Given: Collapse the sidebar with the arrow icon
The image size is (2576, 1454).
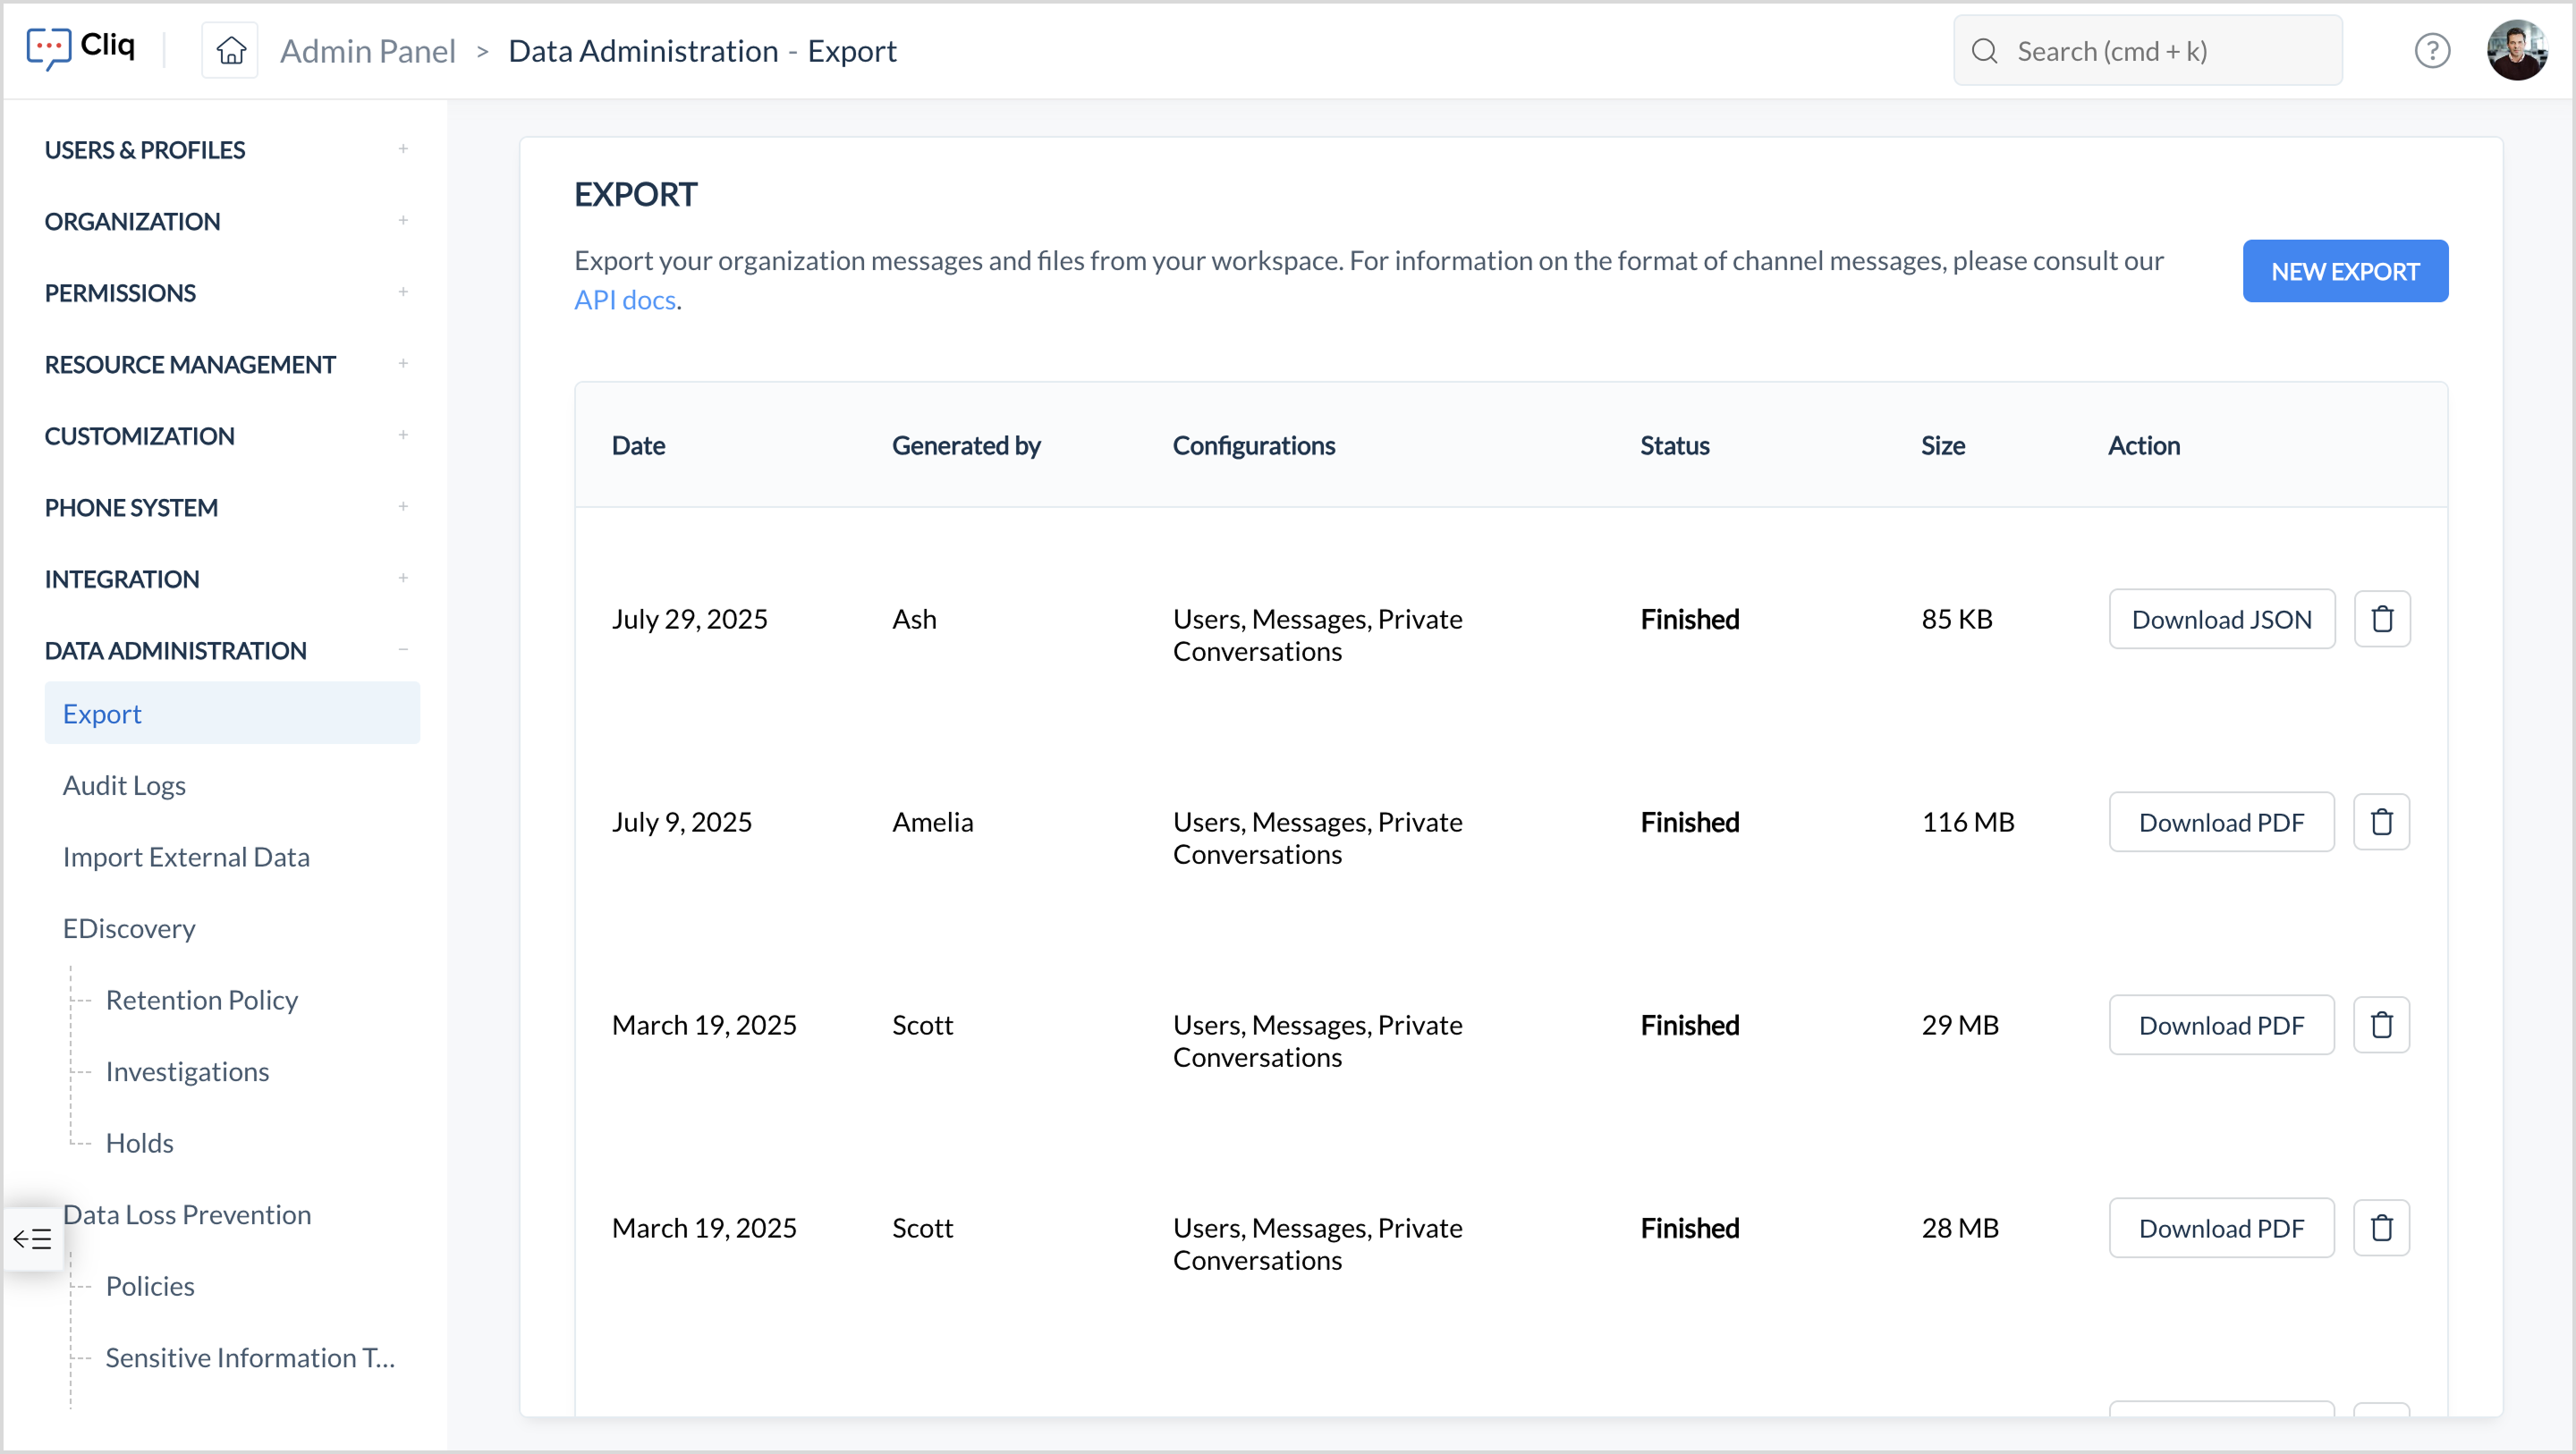Looking at the screenshot, I should [32, 1239].
